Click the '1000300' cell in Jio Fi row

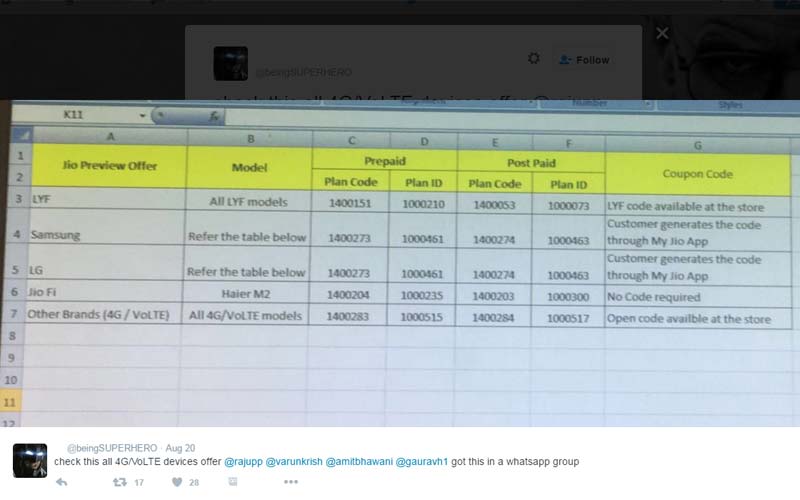pyautogui.click(x=568, y=297)
